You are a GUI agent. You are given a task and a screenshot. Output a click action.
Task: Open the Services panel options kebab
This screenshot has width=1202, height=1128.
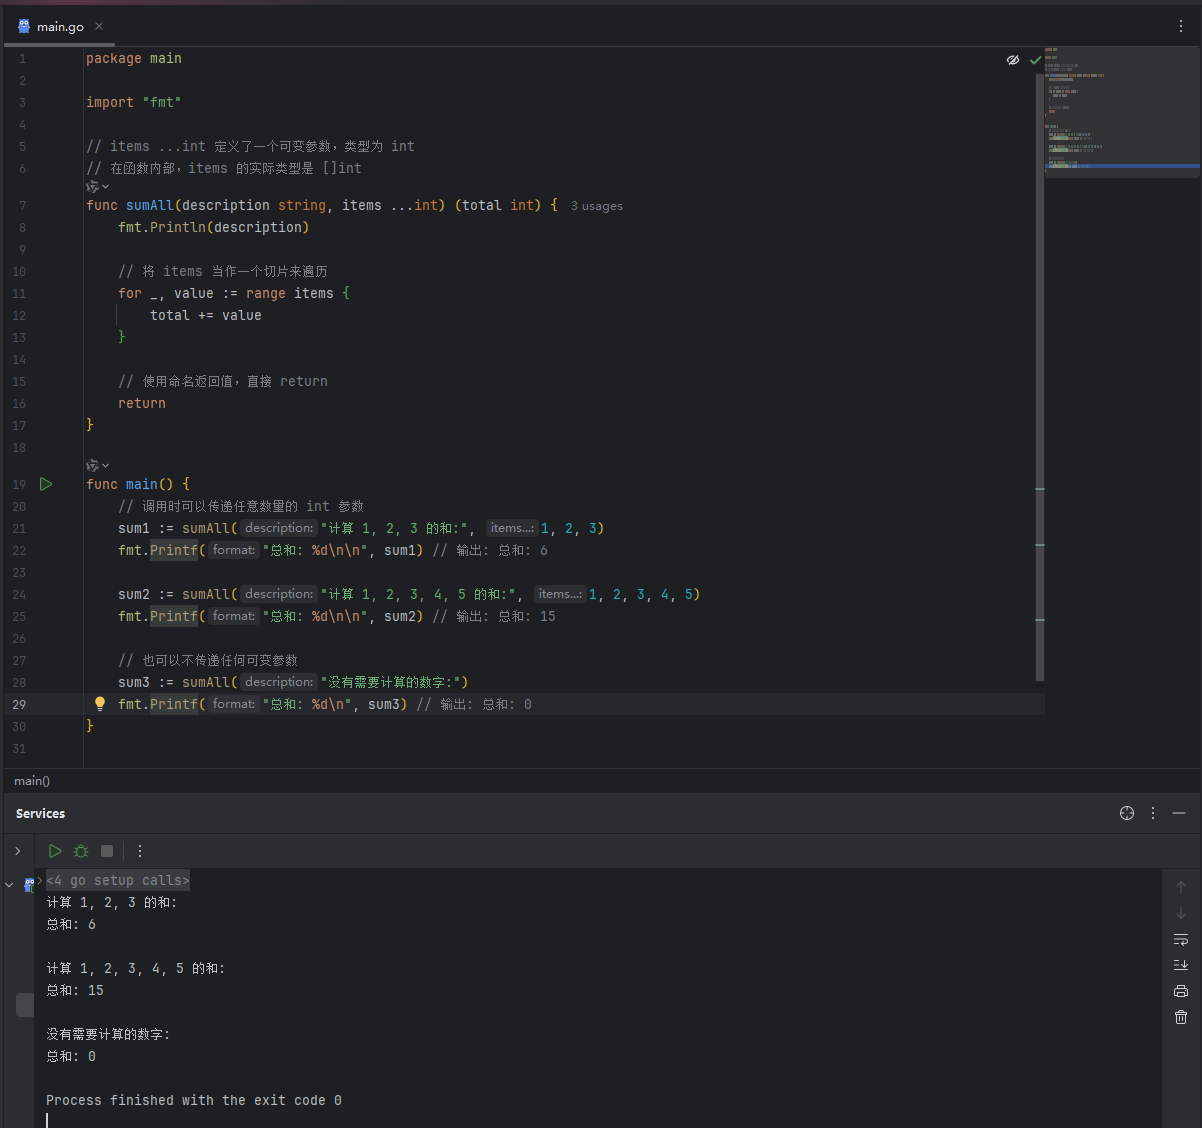pos(1153,813)
